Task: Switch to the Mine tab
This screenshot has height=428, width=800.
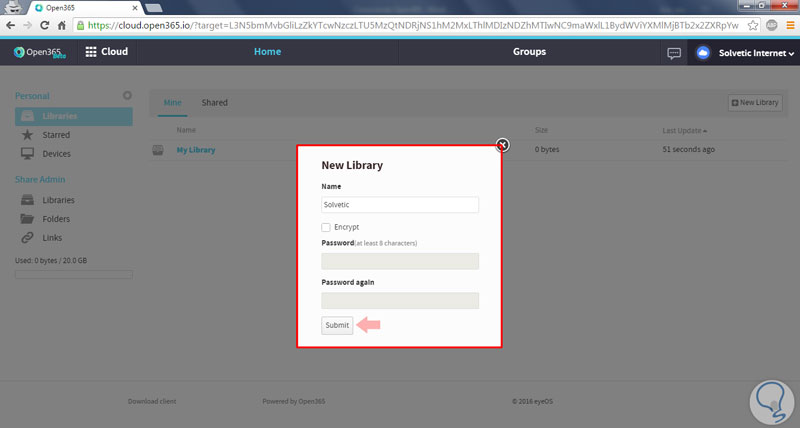Action: 172,103
